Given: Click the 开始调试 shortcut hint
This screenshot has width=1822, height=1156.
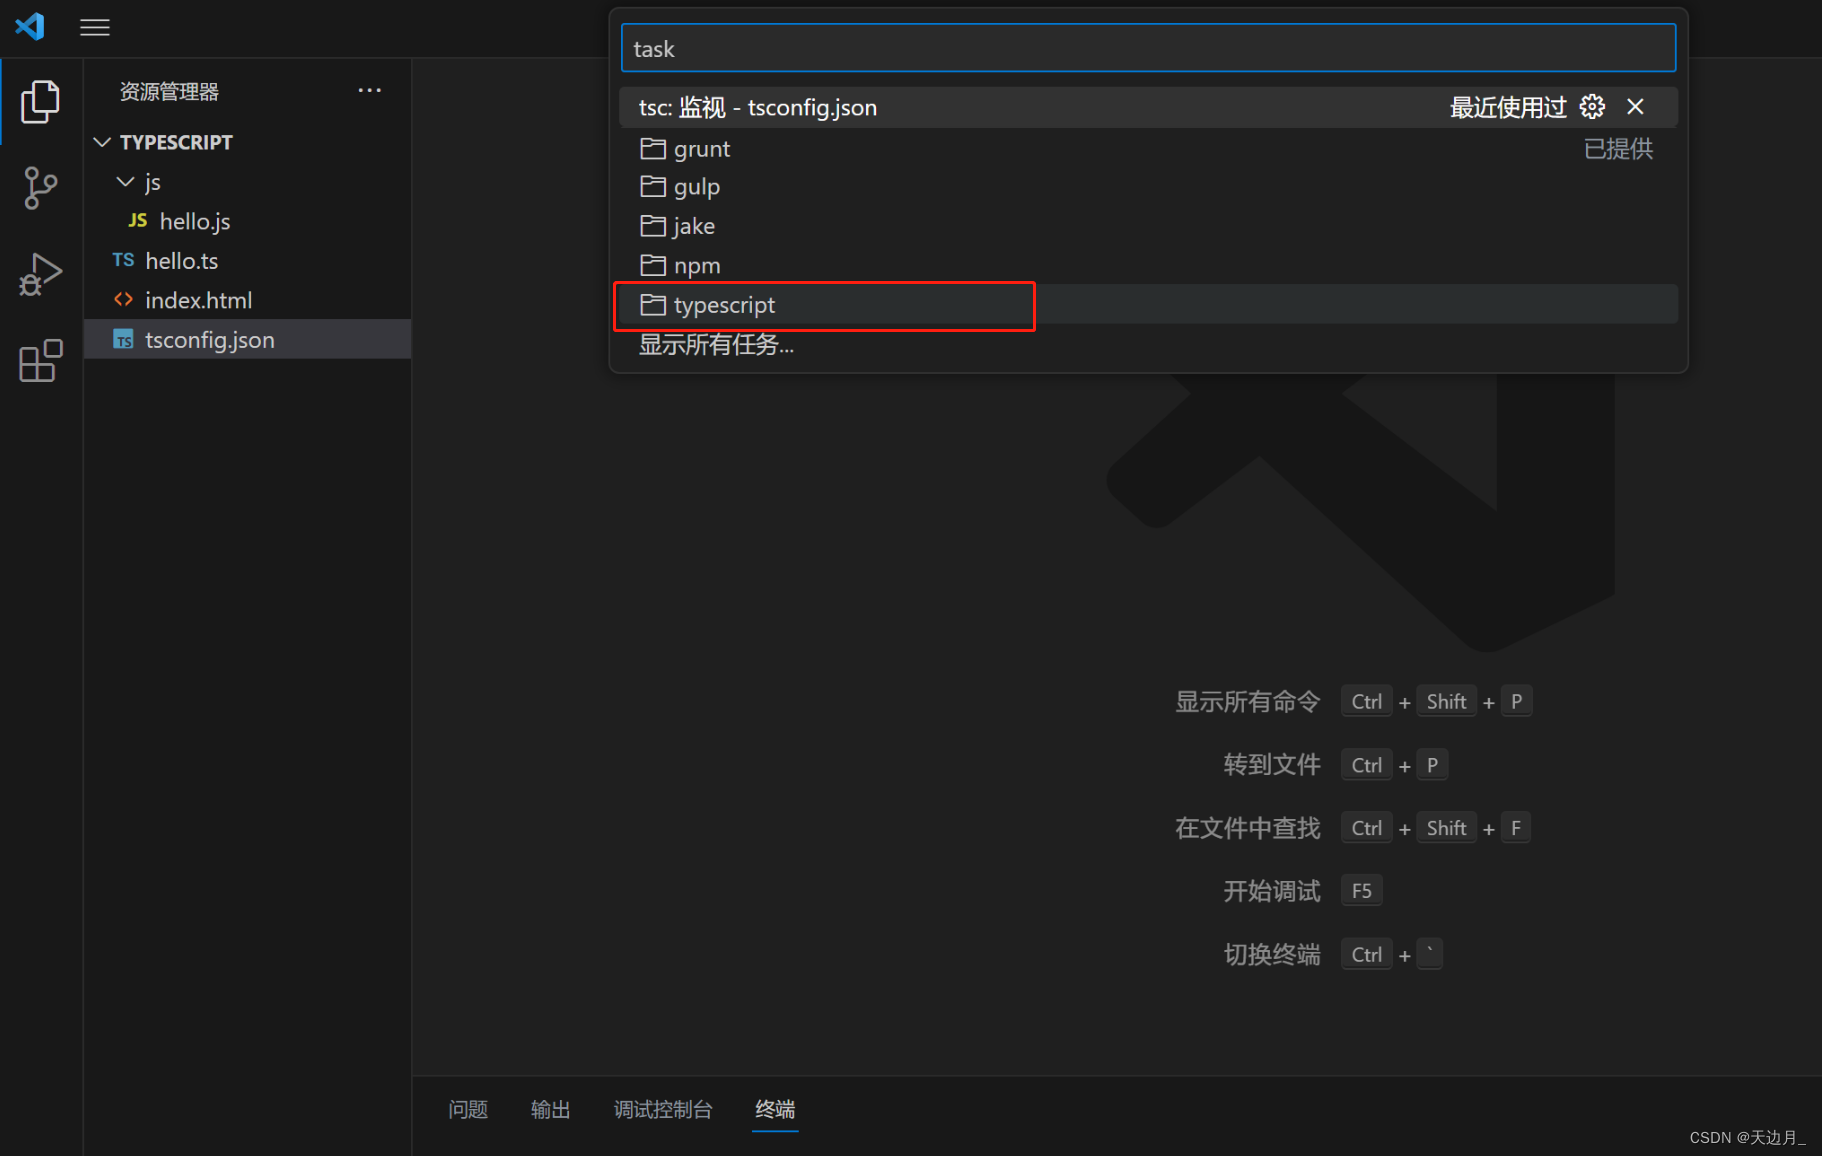Looking at the screenshot, I should point(1272,891).
